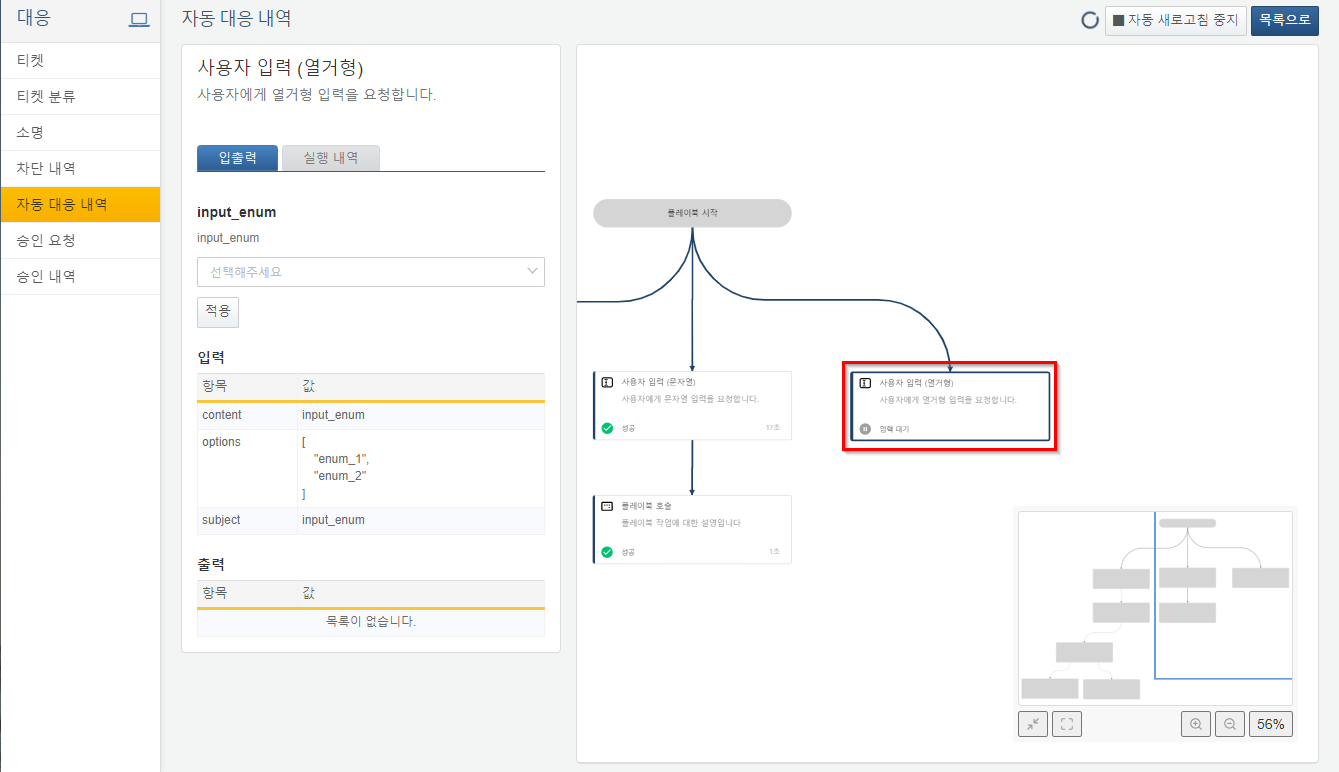Click the 항목 header in 입력 table

(215, 386)
